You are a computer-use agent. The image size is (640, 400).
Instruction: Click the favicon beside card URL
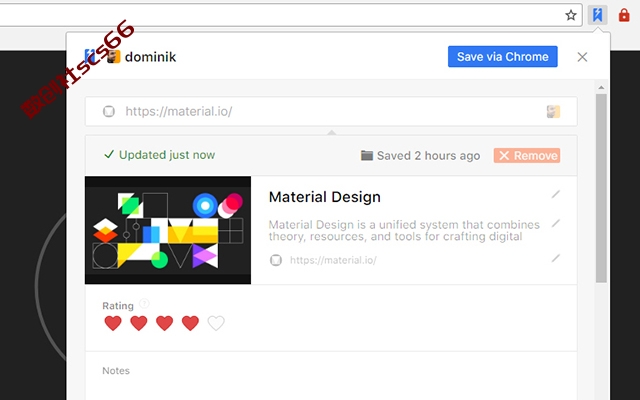pos(276,260)
